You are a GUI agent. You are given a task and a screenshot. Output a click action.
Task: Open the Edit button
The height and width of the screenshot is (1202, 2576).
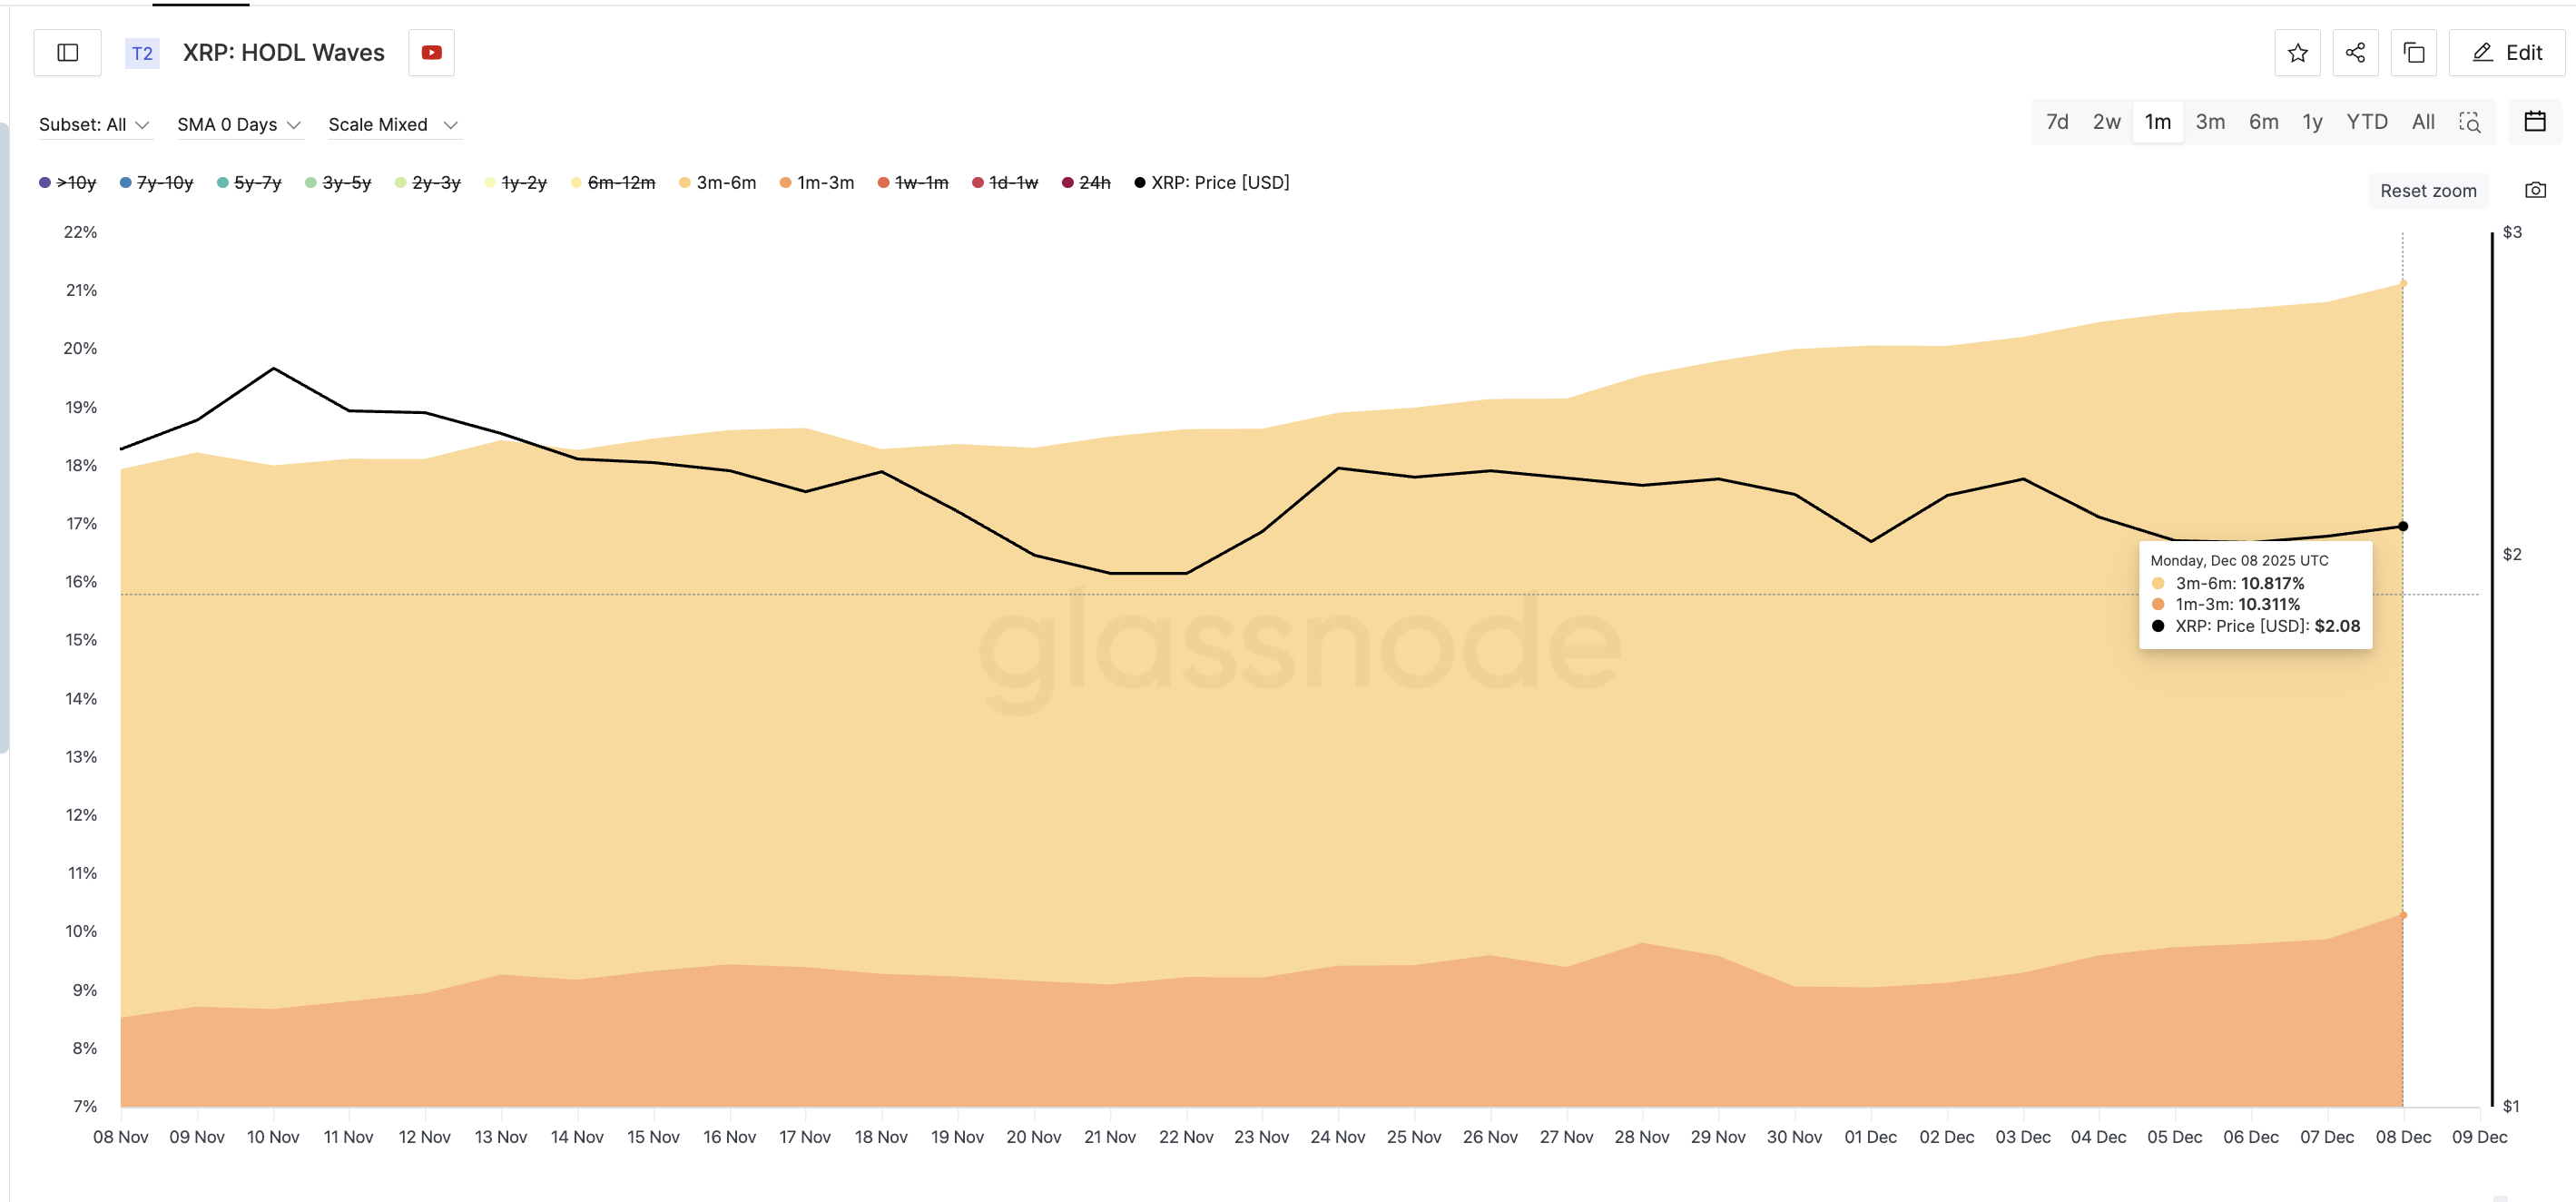click(2506, 52)
